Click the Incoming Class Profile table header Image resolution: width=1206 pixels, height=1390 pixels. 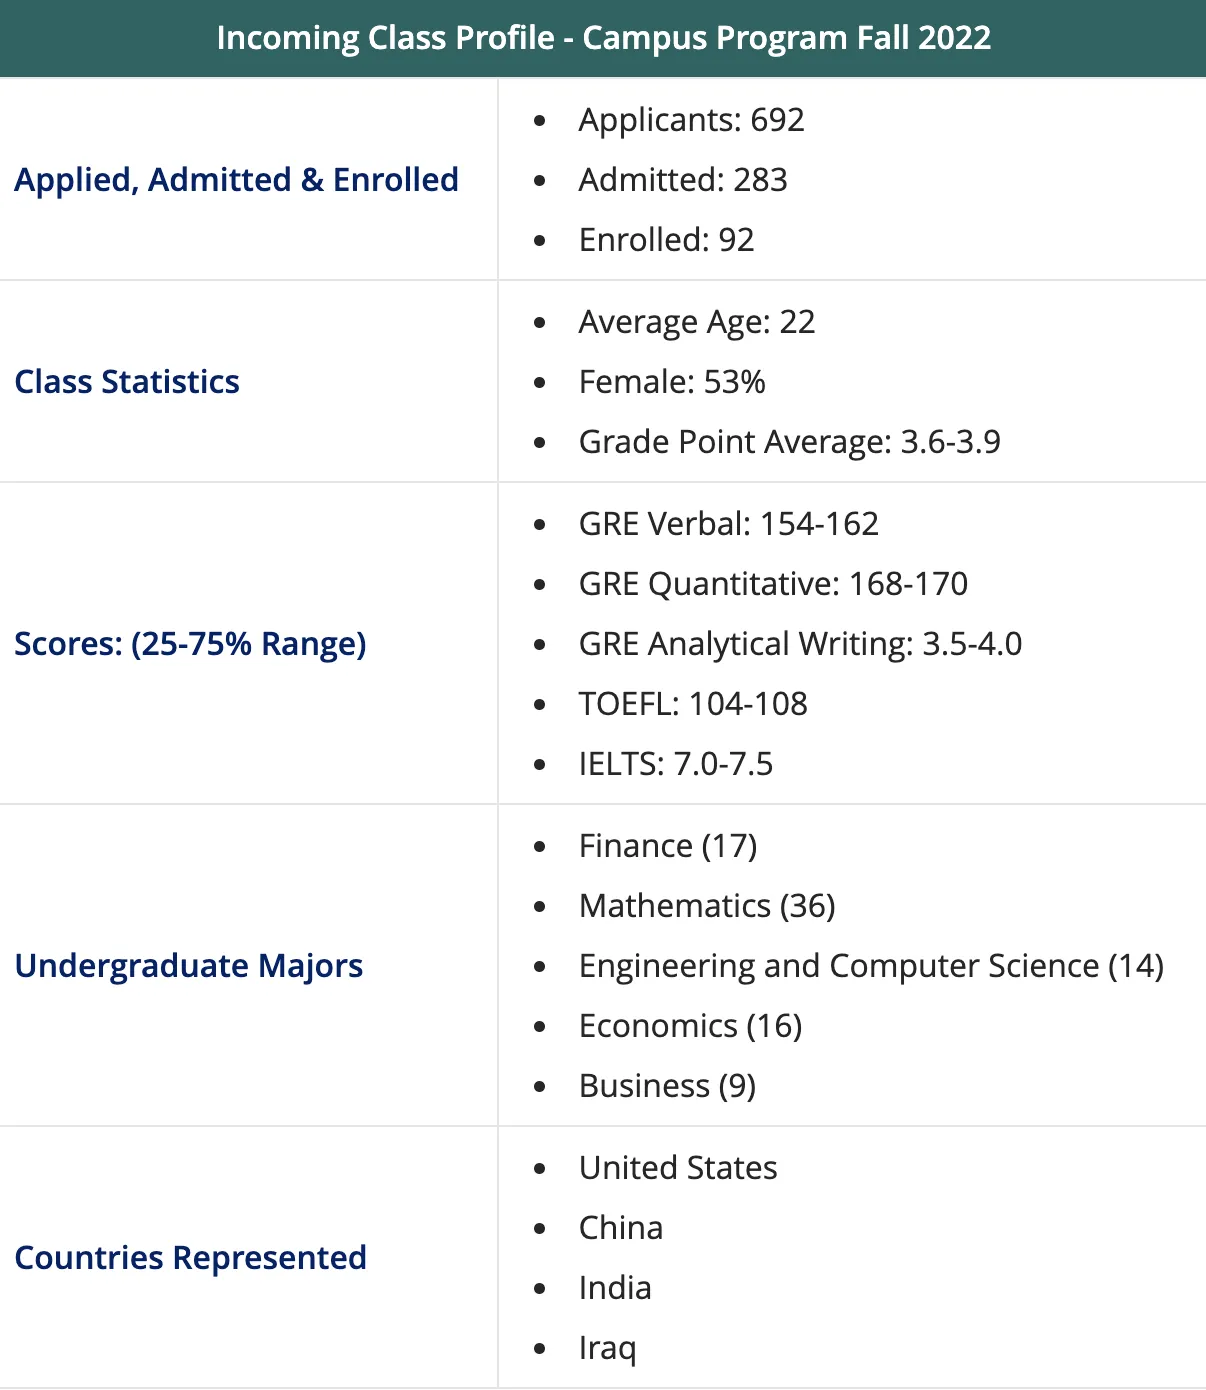(x=603, y=38)
